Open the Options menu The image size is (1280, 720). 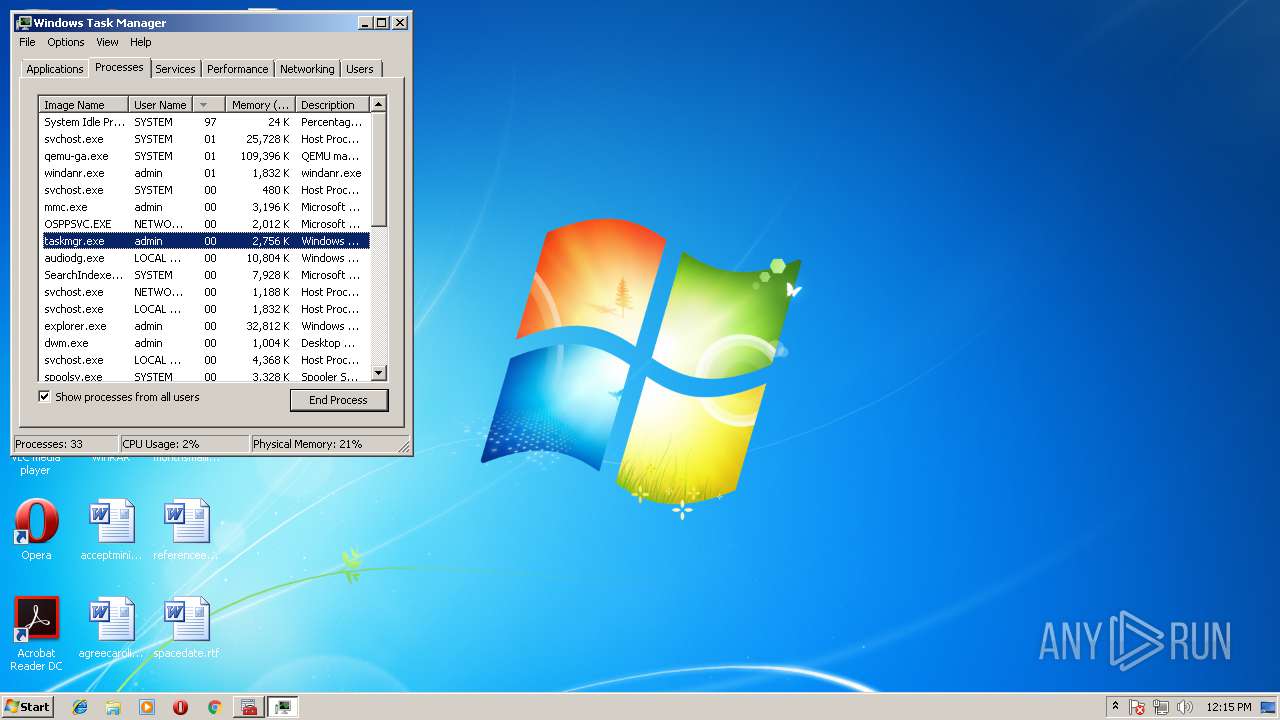click(x=66, y=42)
